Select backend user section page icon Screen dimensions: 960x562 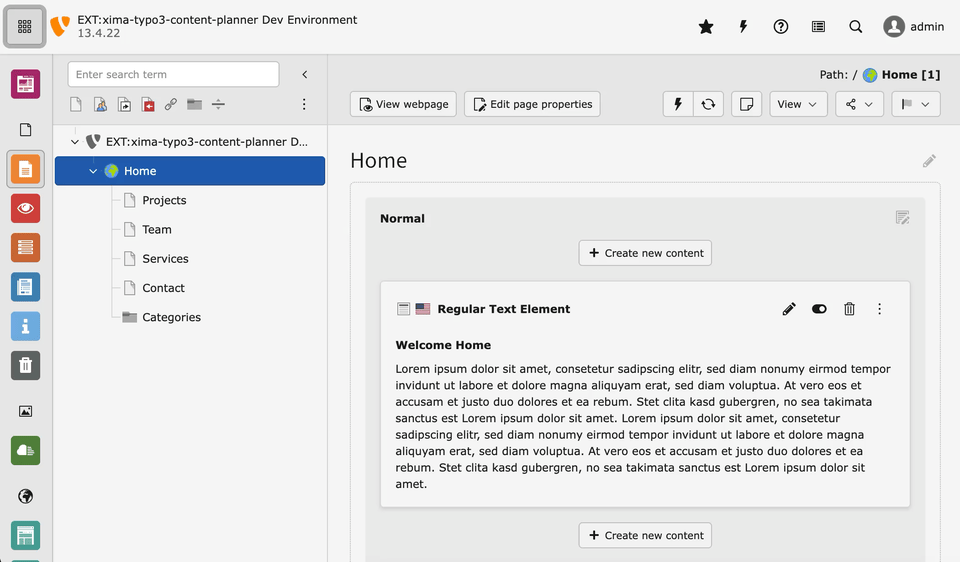click(x=100, y=105)
